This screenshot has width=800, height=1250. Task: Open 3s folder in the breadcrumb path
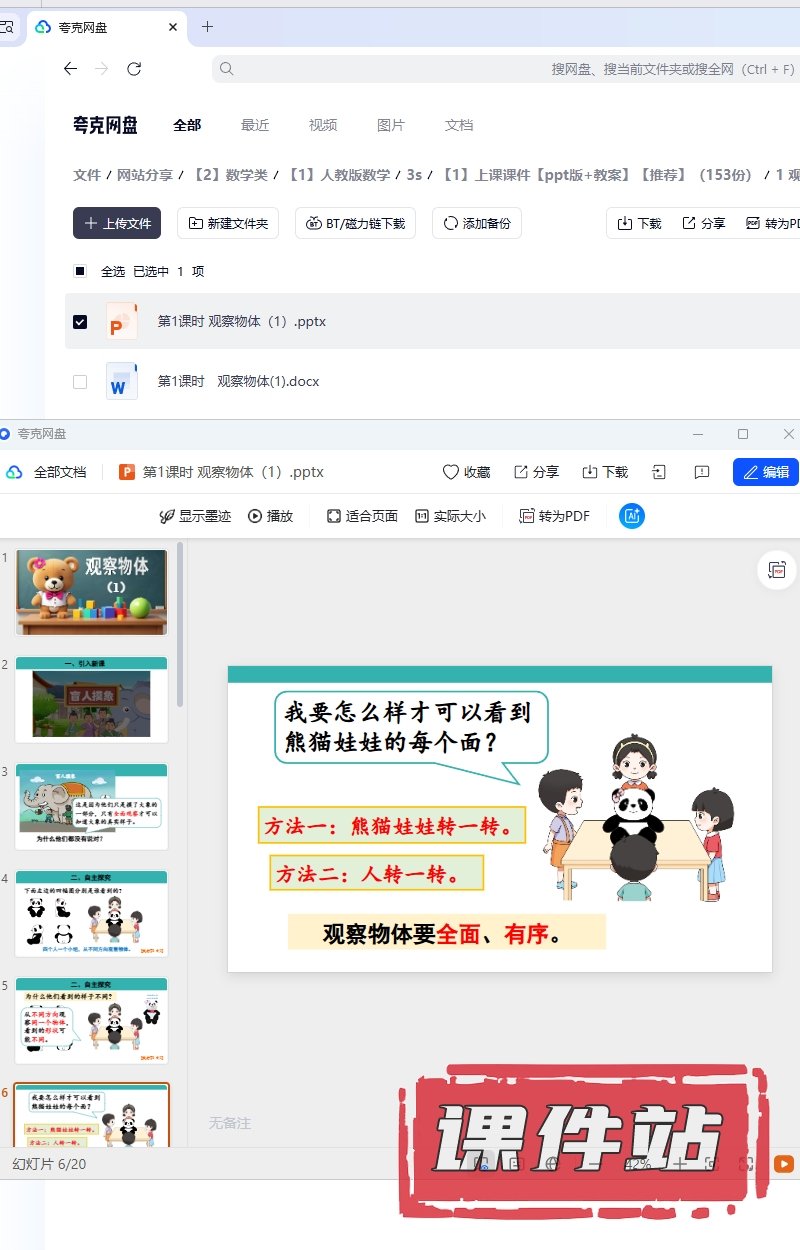pyautogui.click(x=414, y=175)
